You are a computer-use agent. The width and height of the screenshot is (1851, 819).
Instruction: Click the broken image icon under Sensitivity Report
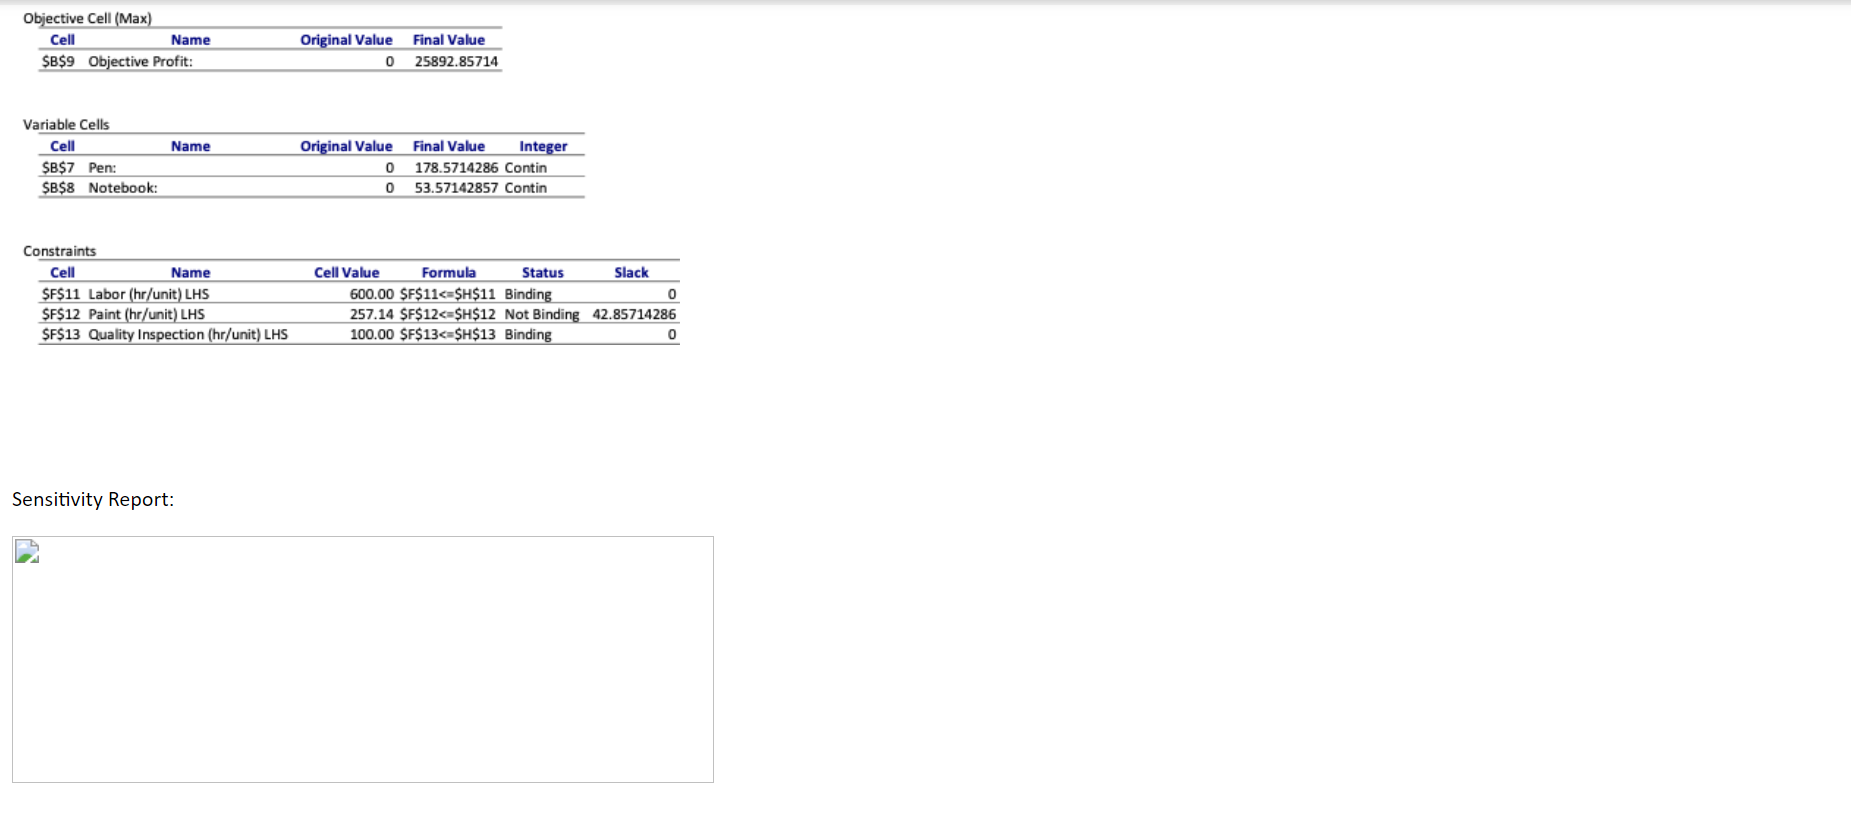pyautogui.click(x=27, y=552)
